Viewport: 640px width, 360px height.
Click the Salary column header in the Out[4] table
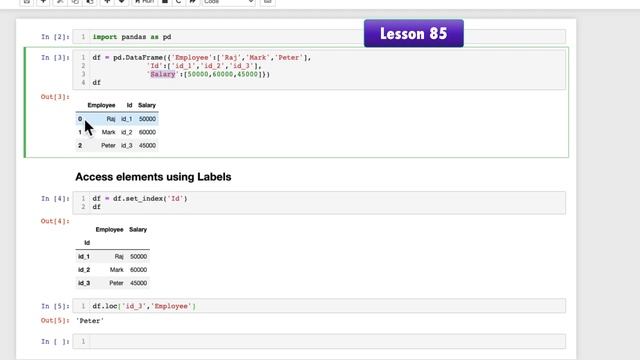click(x=138, y=229)
